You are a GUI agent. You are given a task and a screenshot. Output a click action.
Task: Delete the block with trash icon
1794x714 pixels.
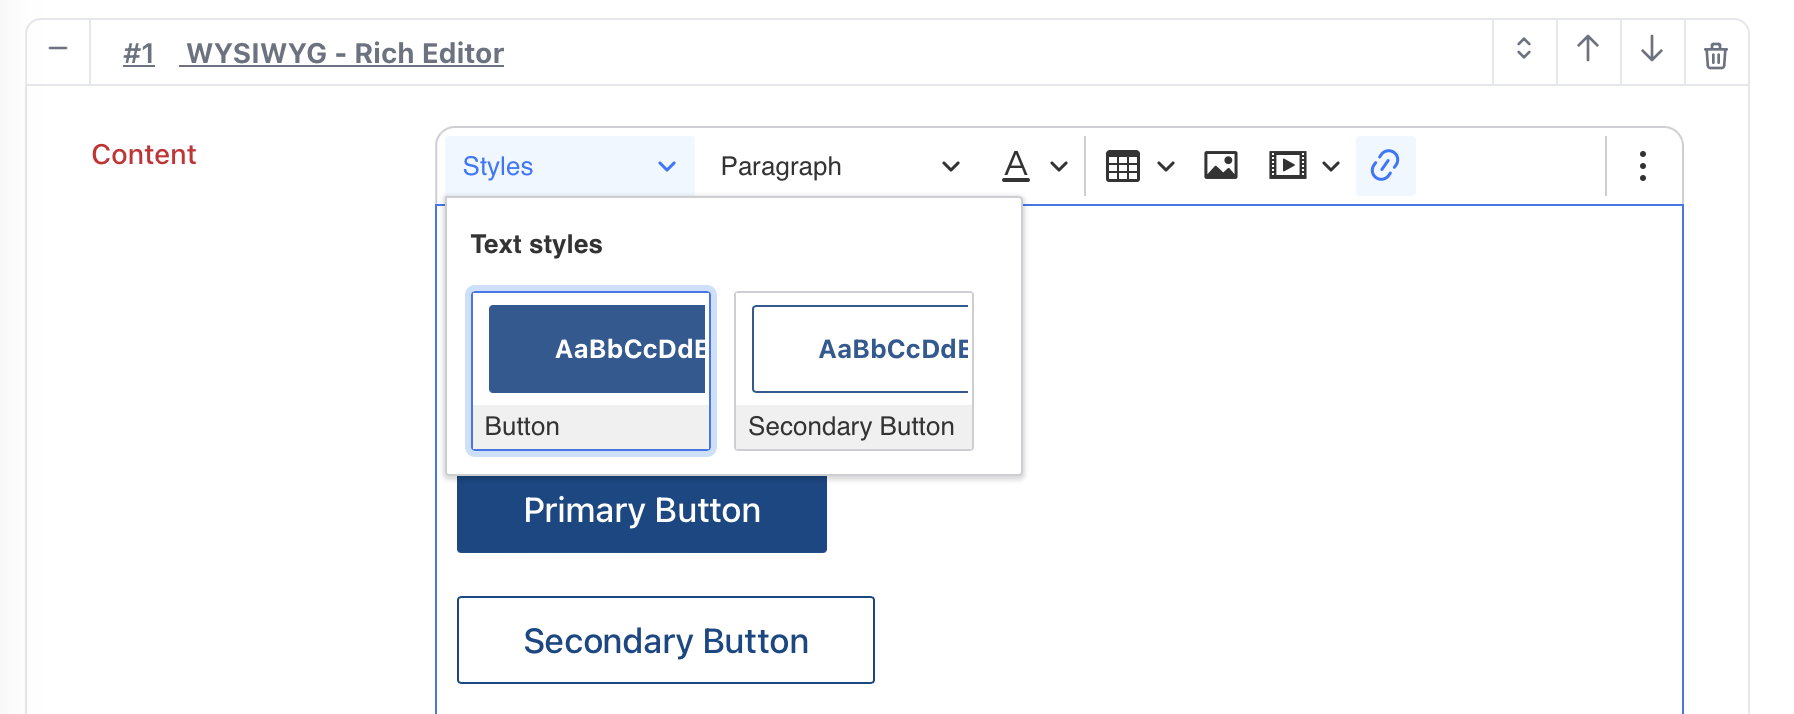1716,54
